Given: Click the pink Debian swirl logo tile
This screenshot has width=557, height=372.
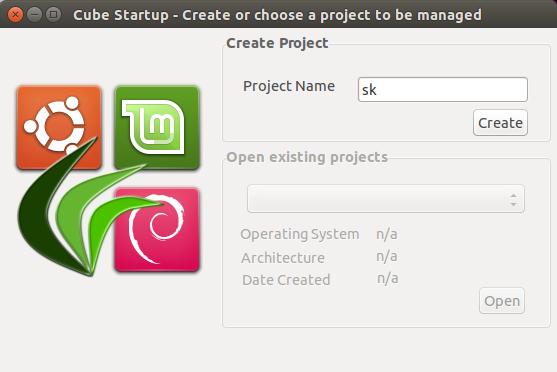Looking at the screenshot, I should click(157, 230).
